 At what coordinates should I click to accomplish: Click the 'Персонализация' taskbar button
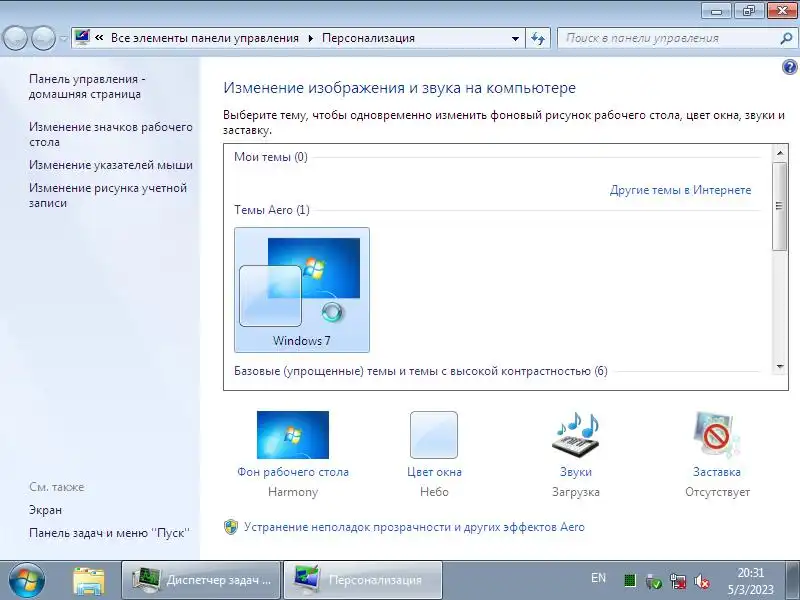point(363,580)
